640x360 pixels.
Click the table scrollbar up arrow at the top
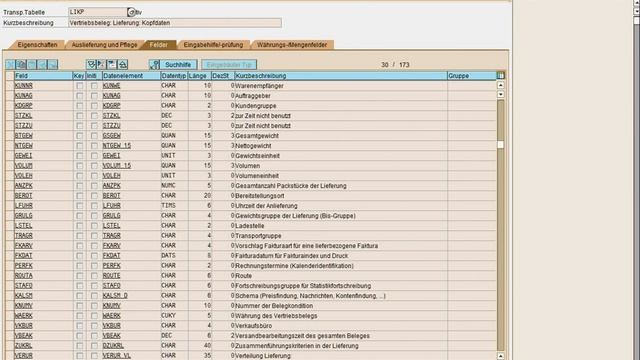(x=500, y=85)
